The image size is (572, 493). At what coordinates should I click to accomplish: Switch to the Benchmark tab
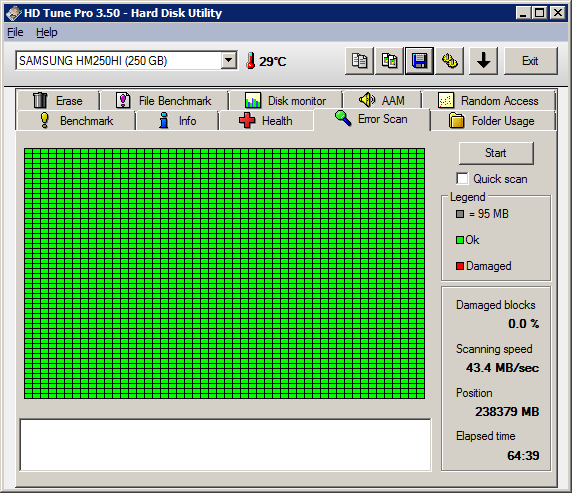[76, 121]
